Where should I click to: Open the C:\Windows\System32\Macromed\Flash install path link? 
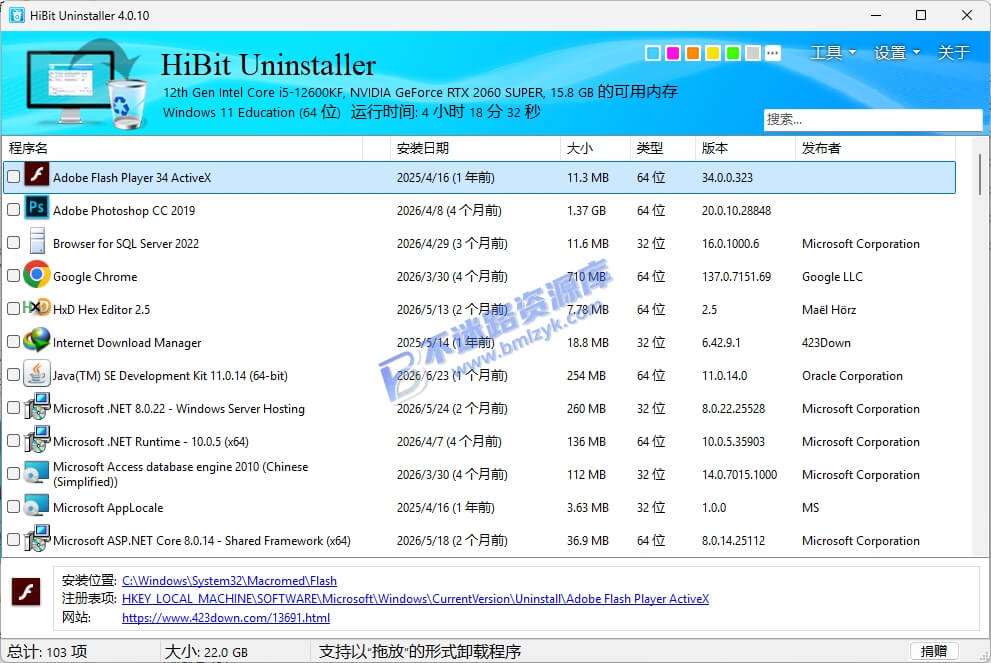pos(229,581)
